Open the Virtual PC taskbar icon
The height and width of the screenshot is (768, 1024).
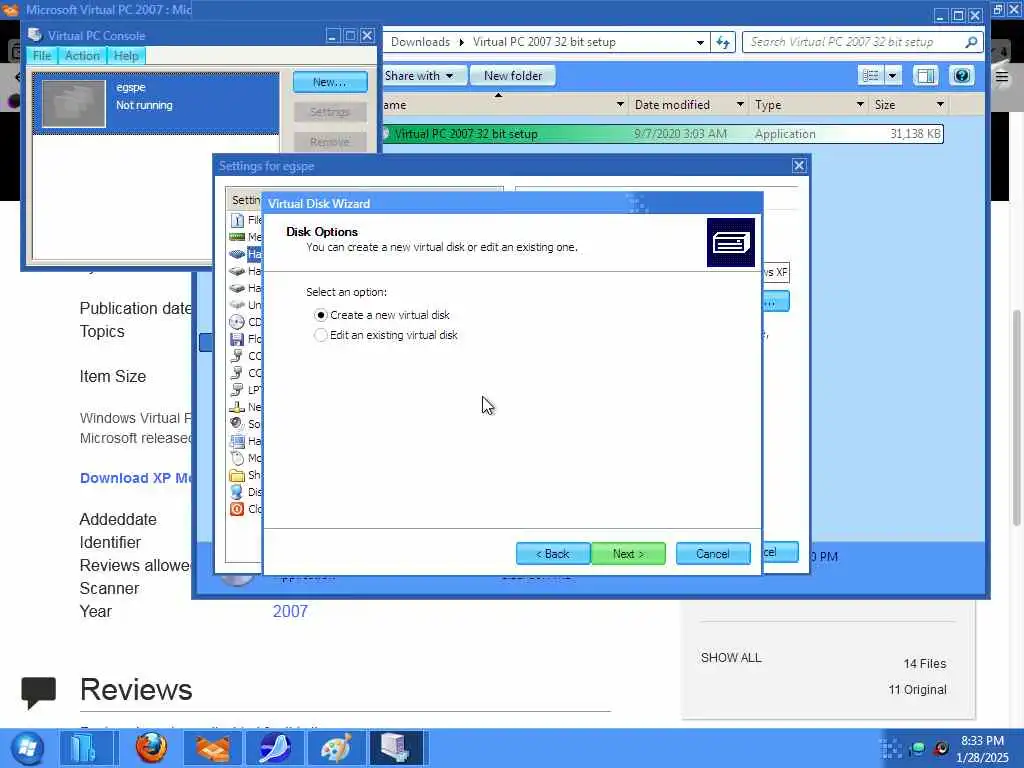coord(396,748)
